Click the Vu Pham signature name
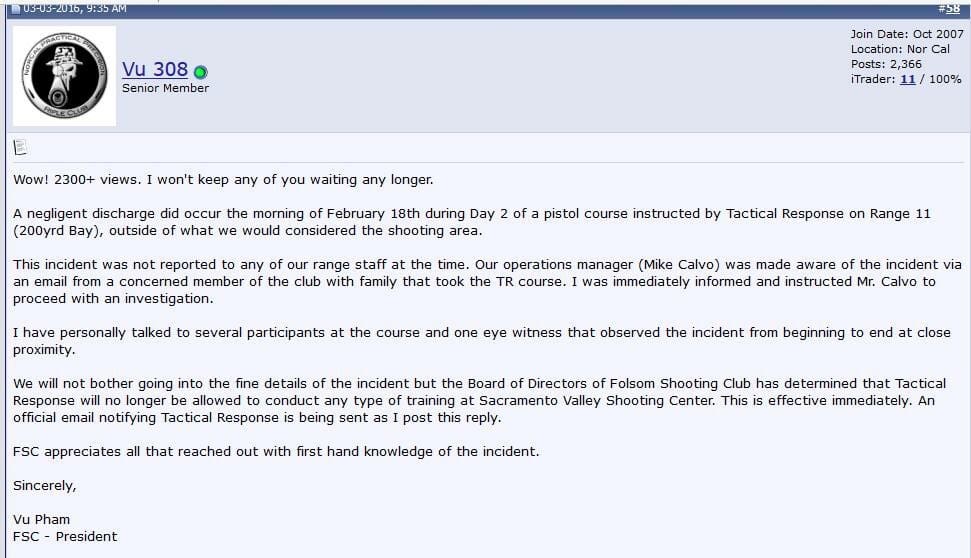971x558 pixels. [x=41, y=520]
